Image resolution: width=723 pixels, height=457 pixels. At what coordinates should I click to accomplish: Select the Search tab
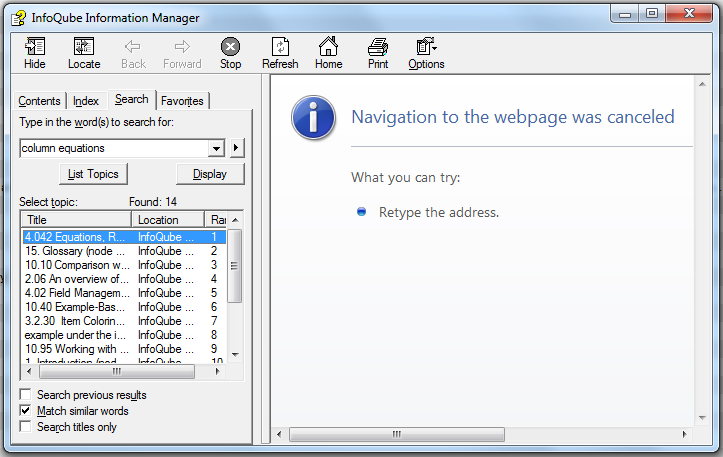coord(132,99)
